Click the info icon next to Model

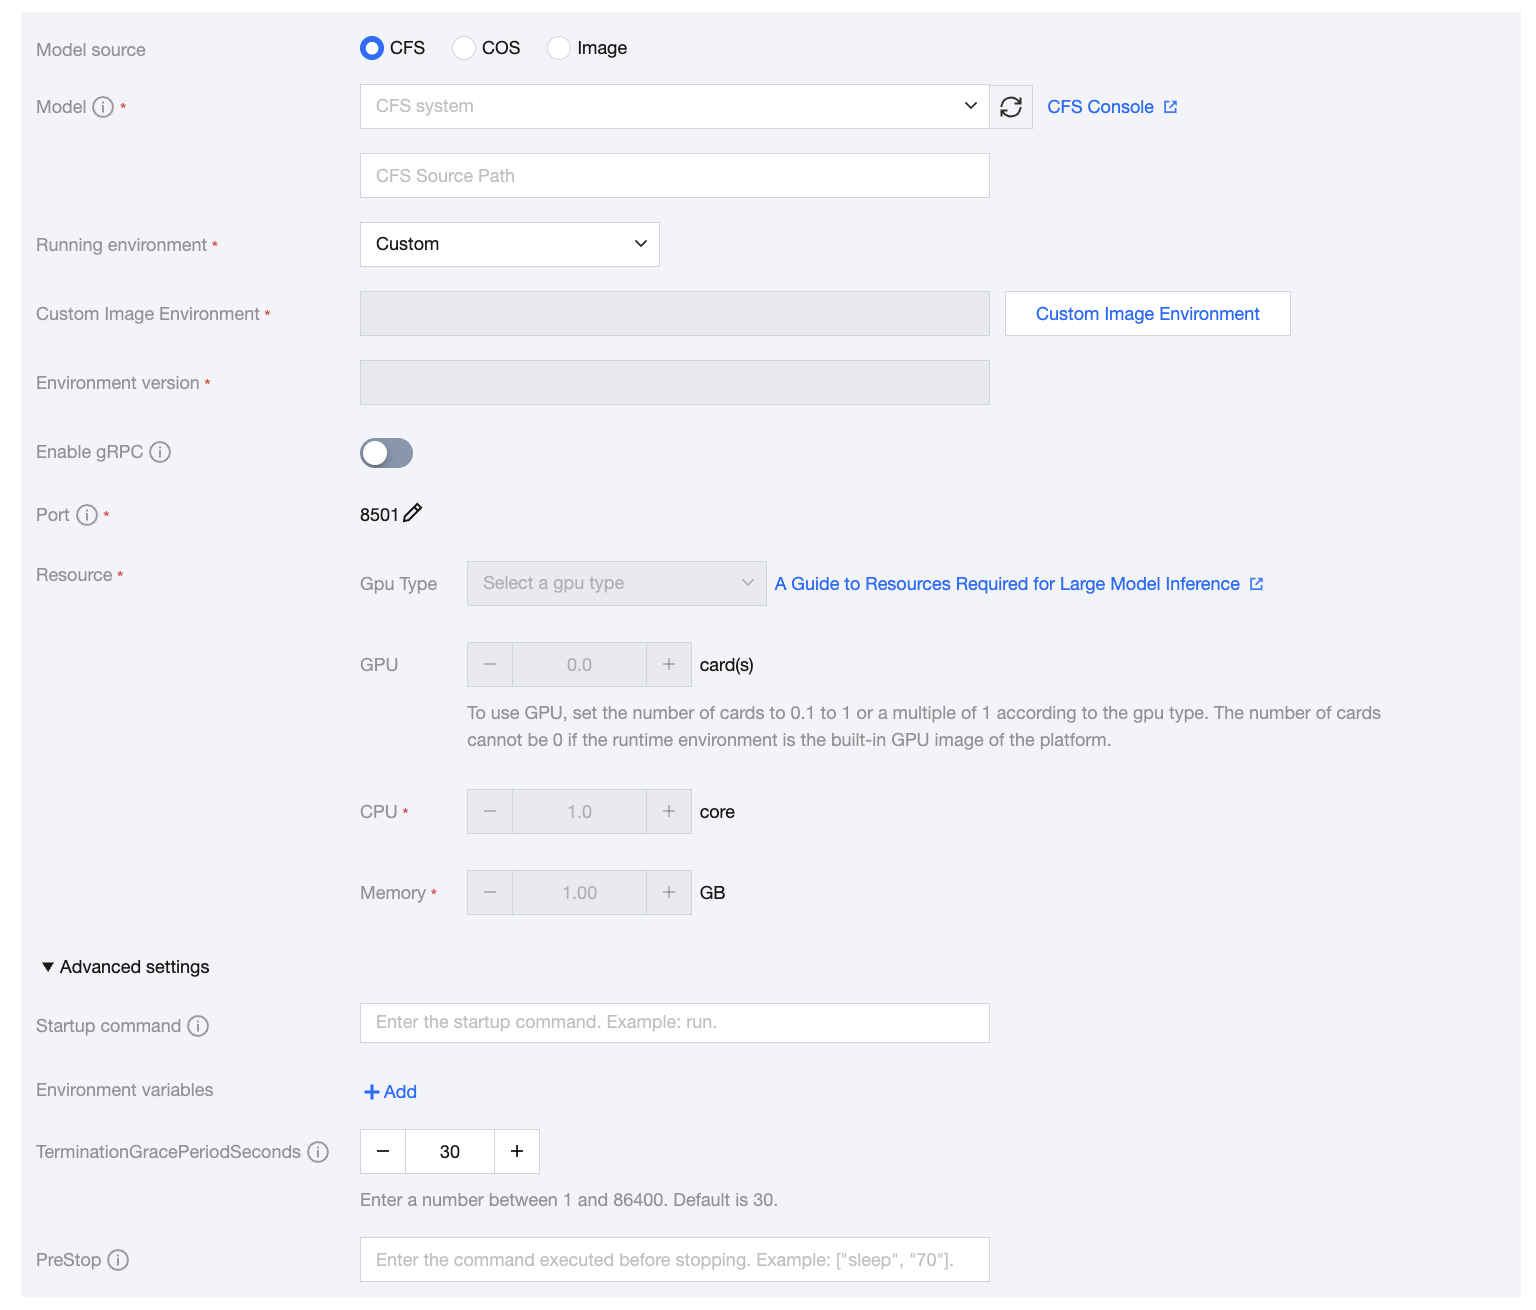pos(103,107)
